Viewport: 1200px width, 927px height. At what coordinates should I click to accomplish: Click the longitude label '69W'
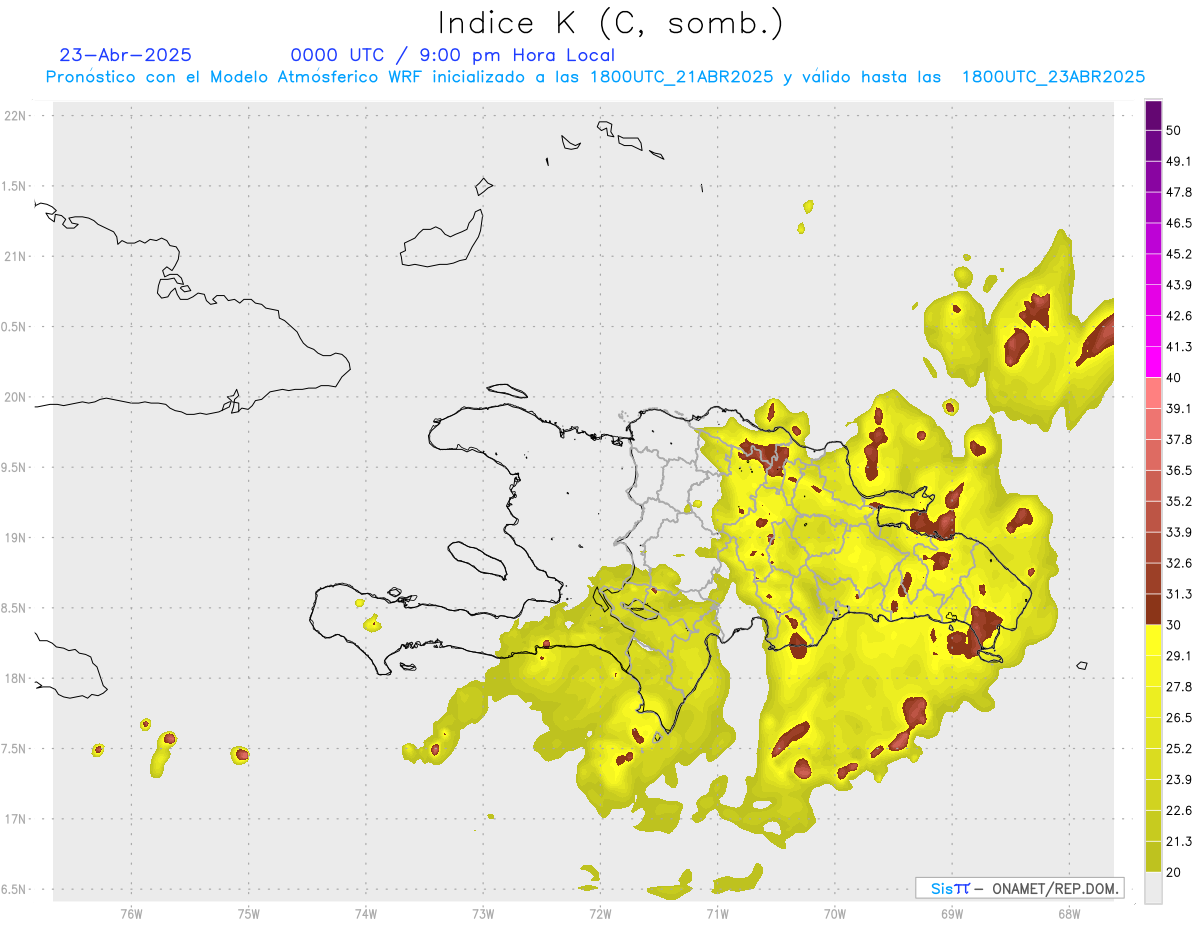951,914
